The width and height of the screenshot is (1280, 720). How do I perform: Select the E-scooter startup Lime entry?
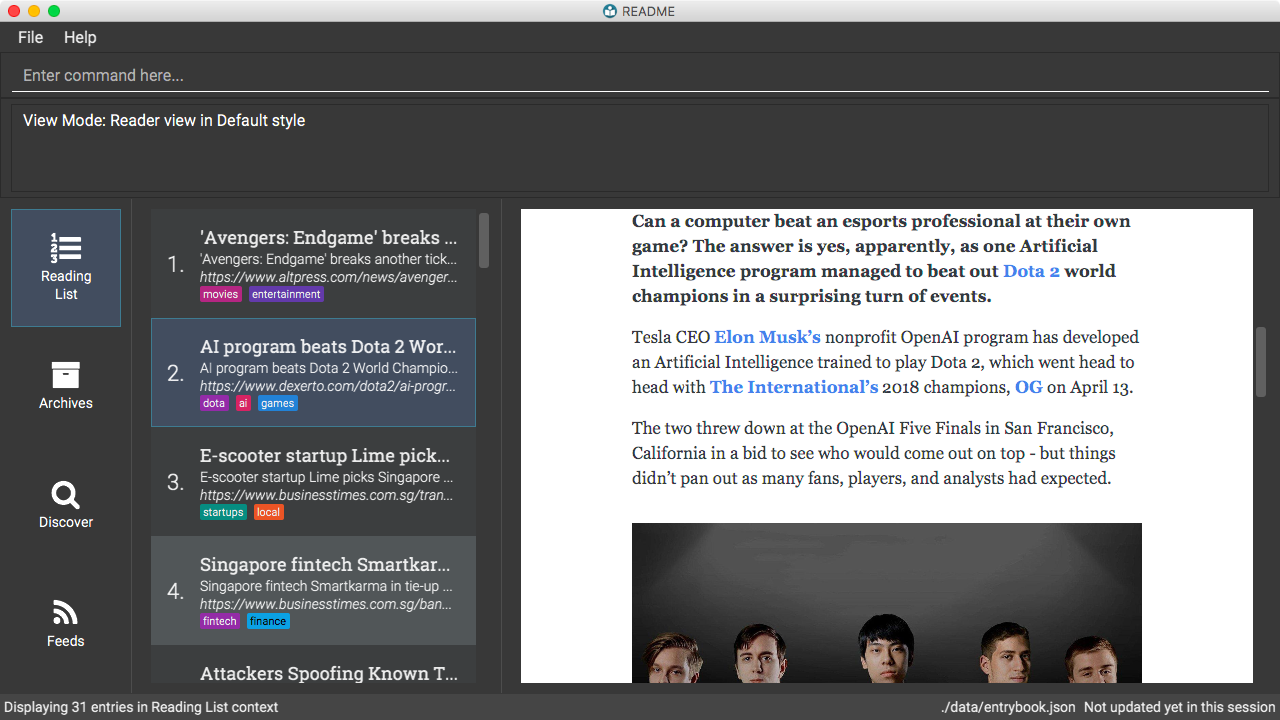click(x=313, y=482)
